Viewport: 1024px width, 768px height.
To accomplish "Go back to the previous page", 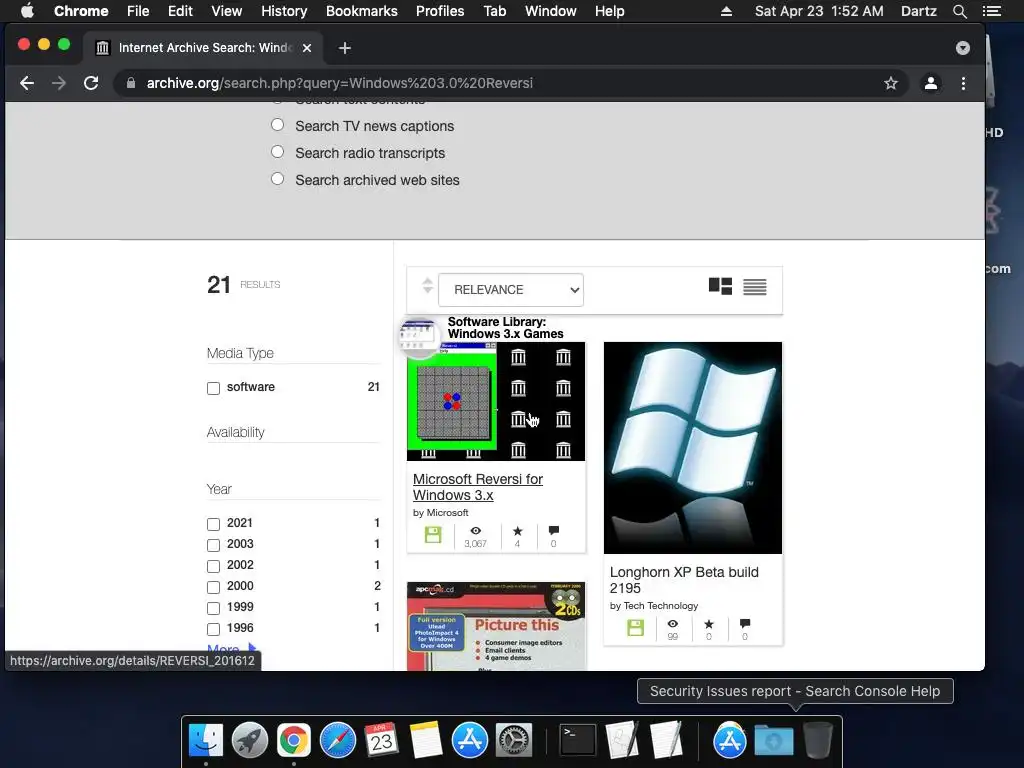I will 27,83.
